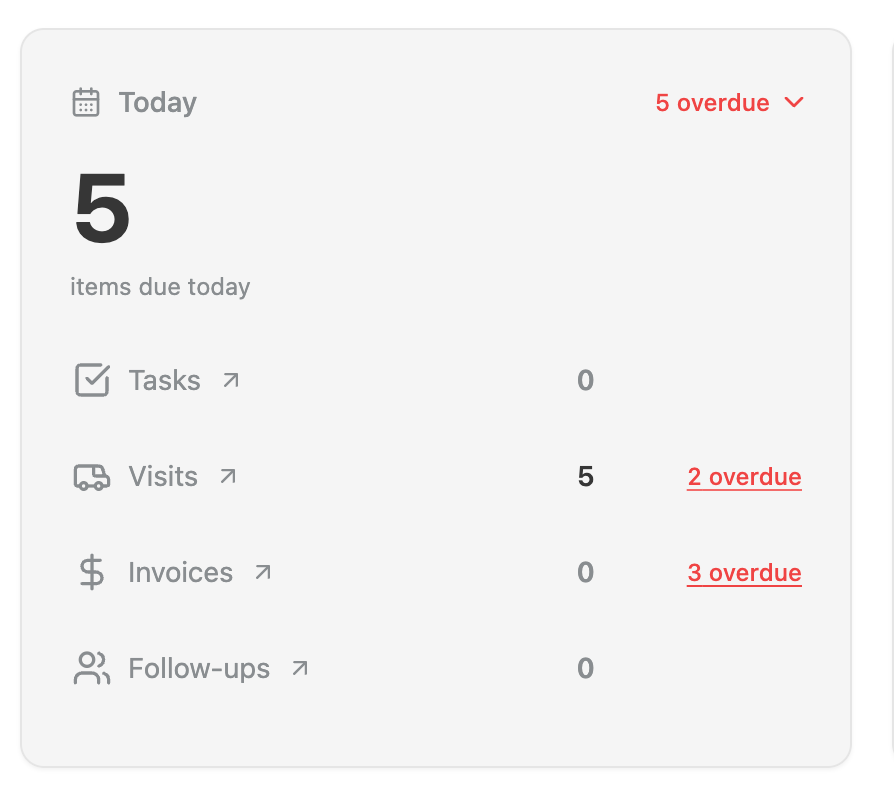Open Follow-ups via its arrow icon
This screenshot has width=894, height=802.
pos(300,668)
